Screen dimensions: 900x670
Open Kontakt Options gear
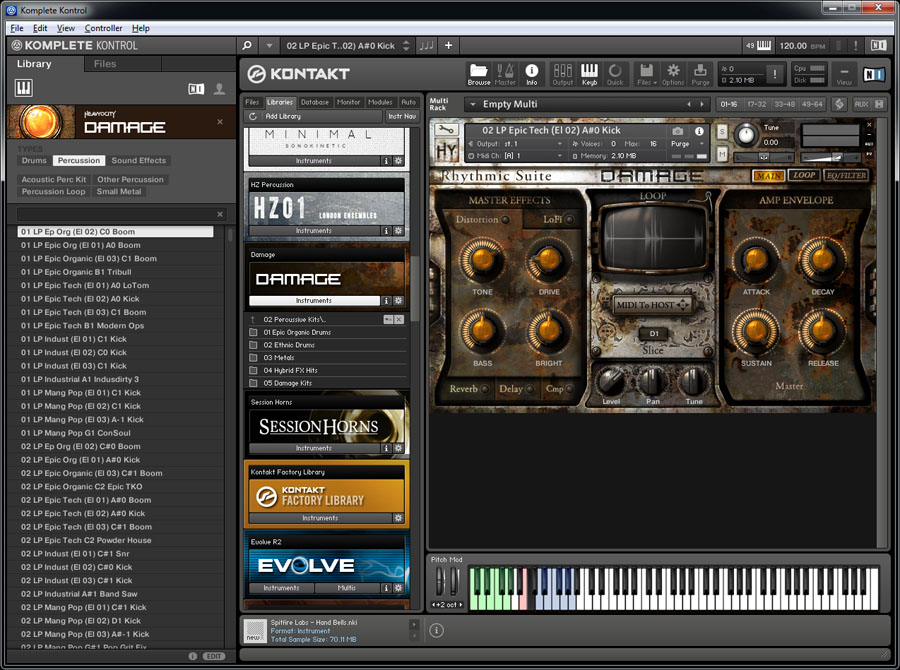(x=673, y=73)
